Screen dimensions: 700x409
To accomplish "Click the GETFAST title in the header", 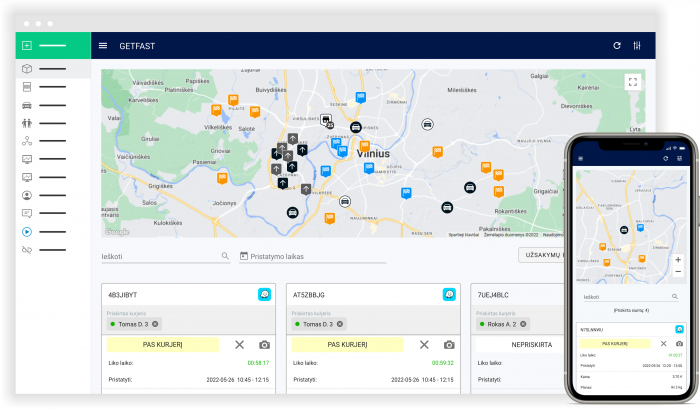I will [x=137, y=46].
